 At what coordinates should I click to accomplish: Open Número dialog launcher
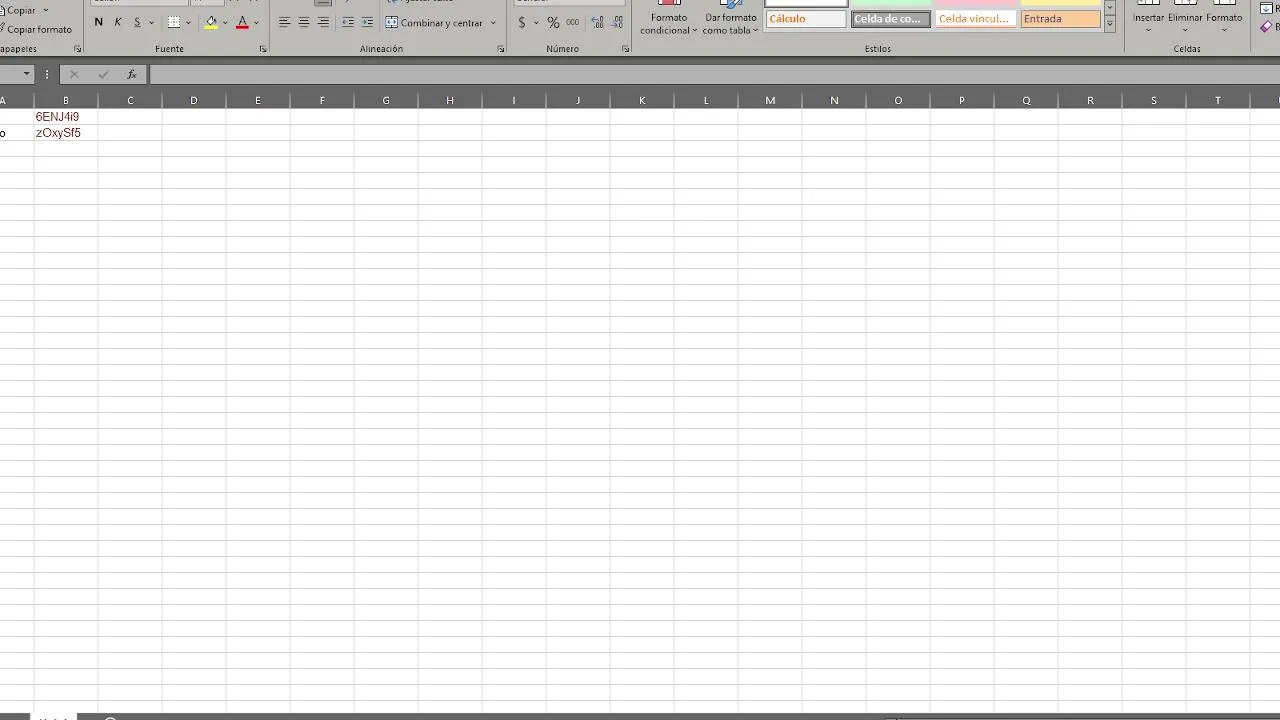pyautogui.click(x=626, y=49)
